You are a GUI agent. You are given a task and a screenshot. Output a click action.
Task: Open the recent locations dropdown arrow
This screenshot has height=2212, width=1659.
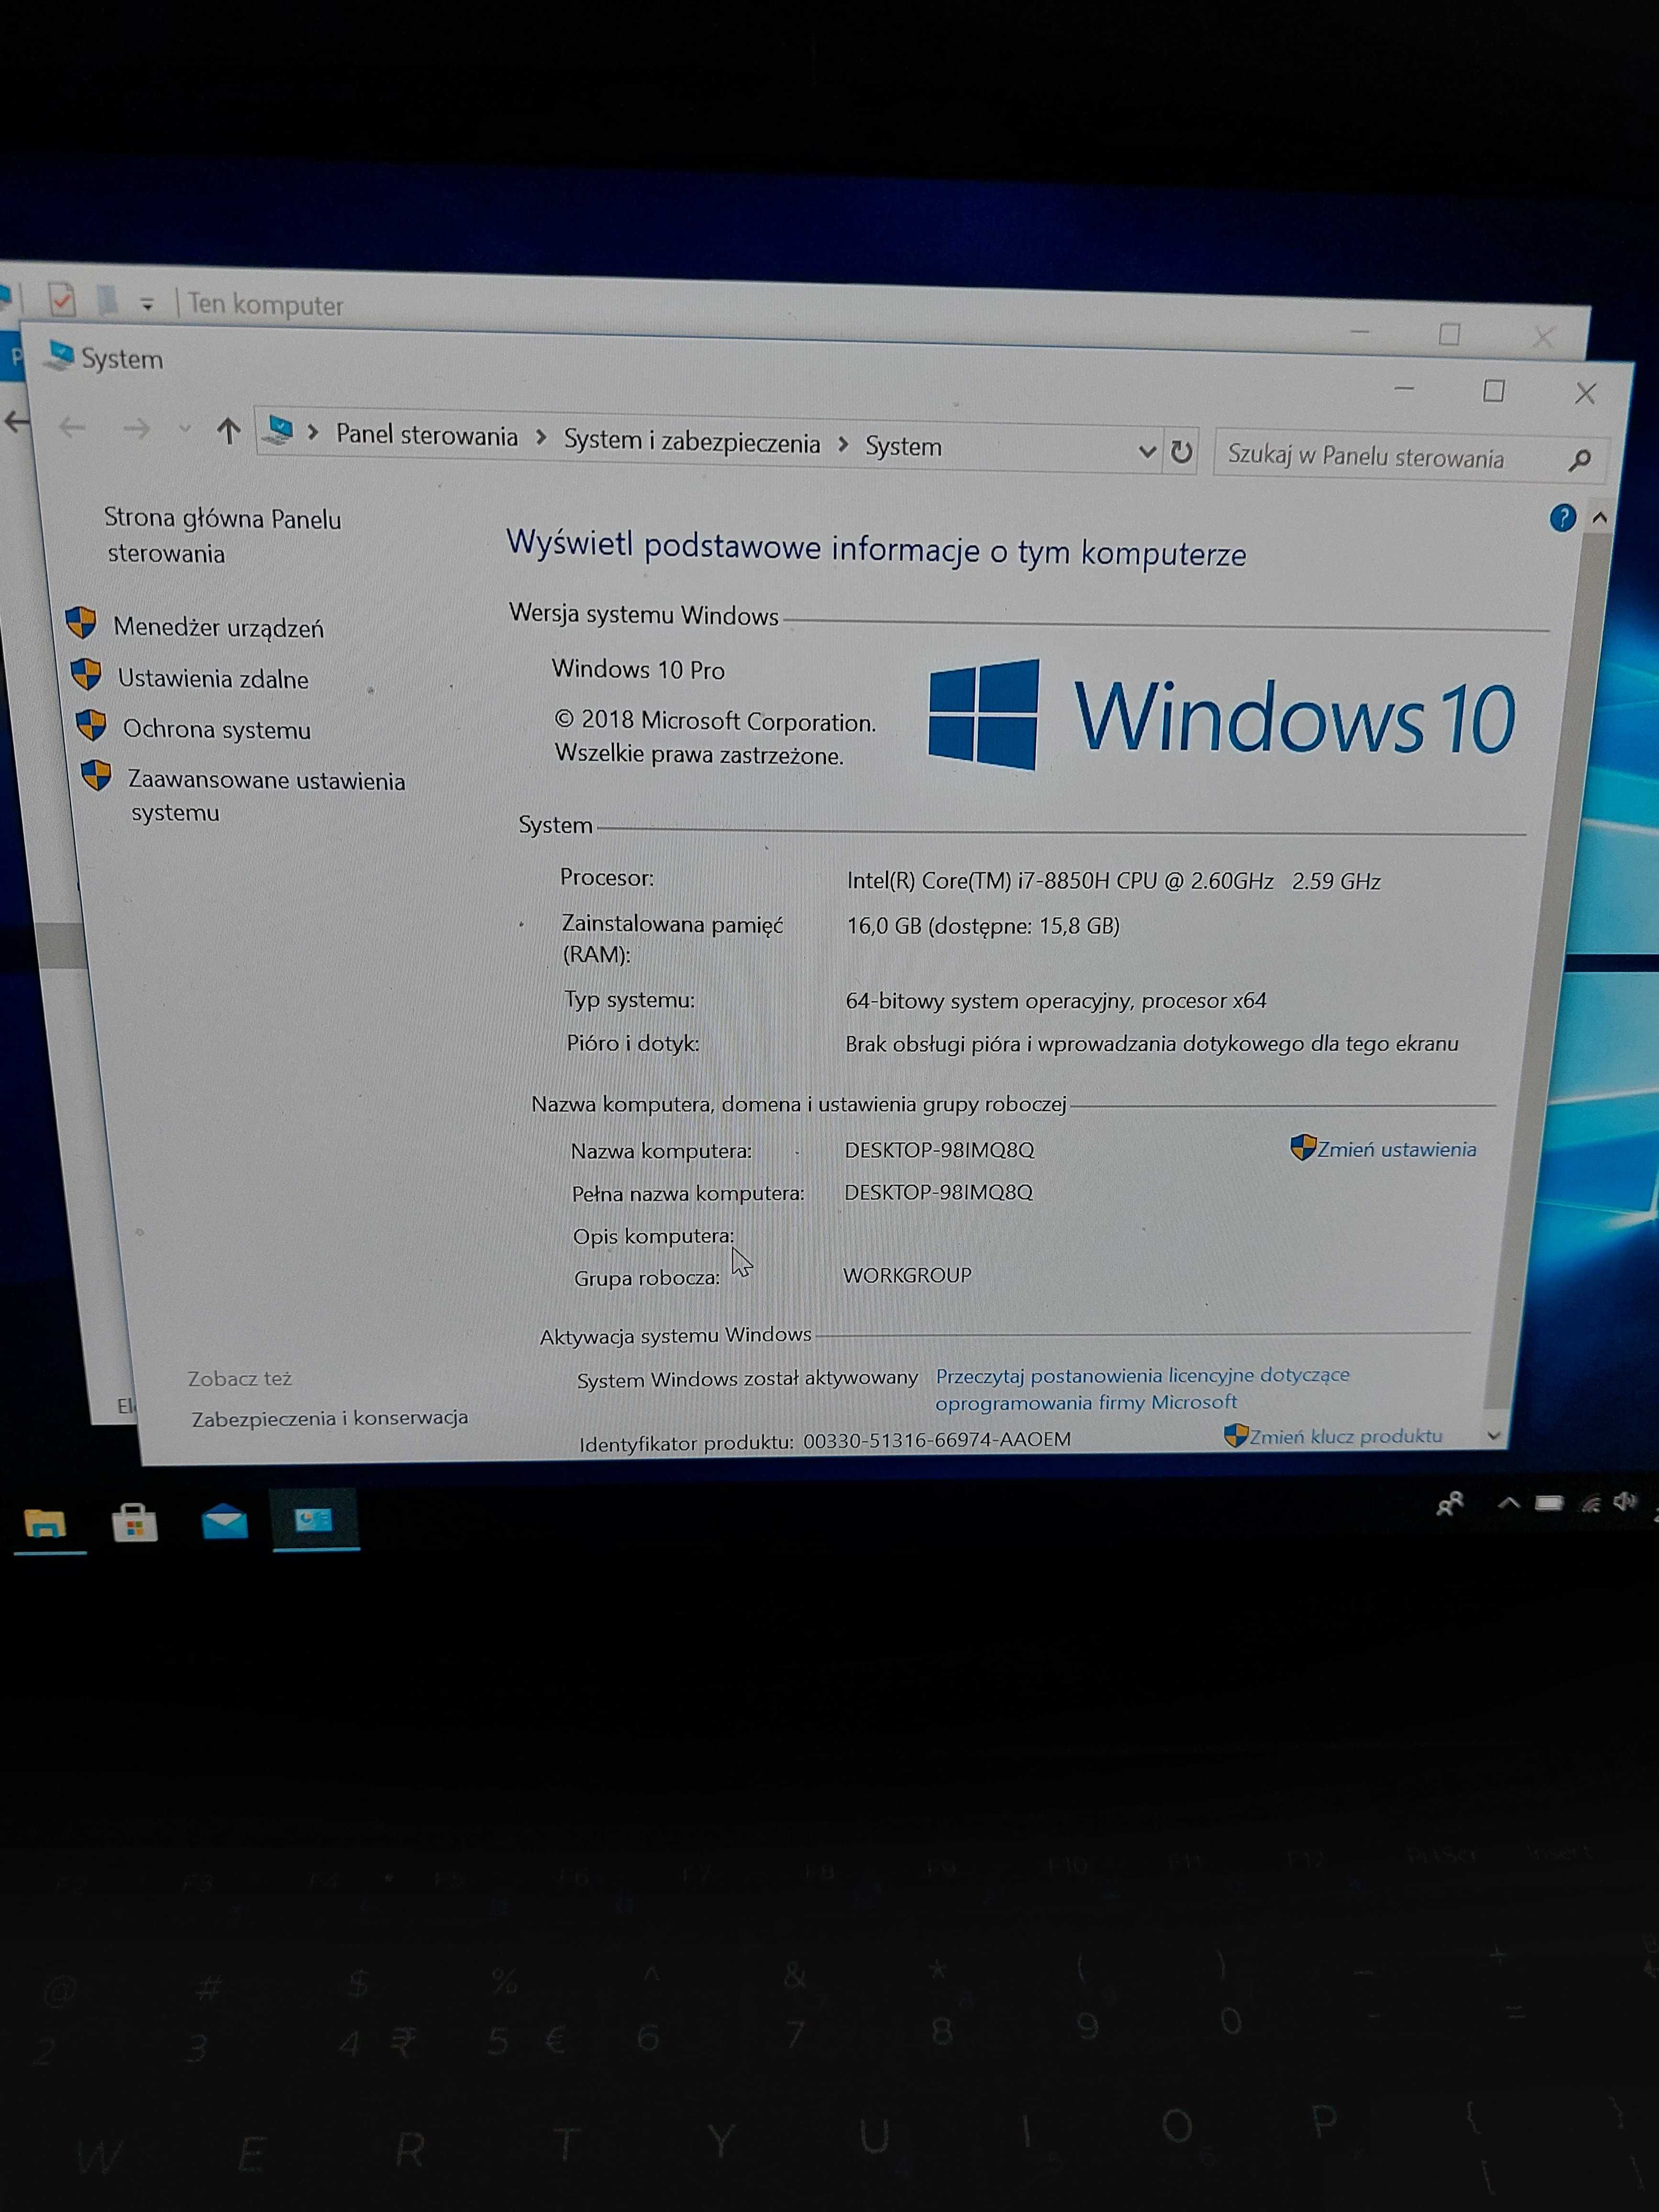(185, 429)
